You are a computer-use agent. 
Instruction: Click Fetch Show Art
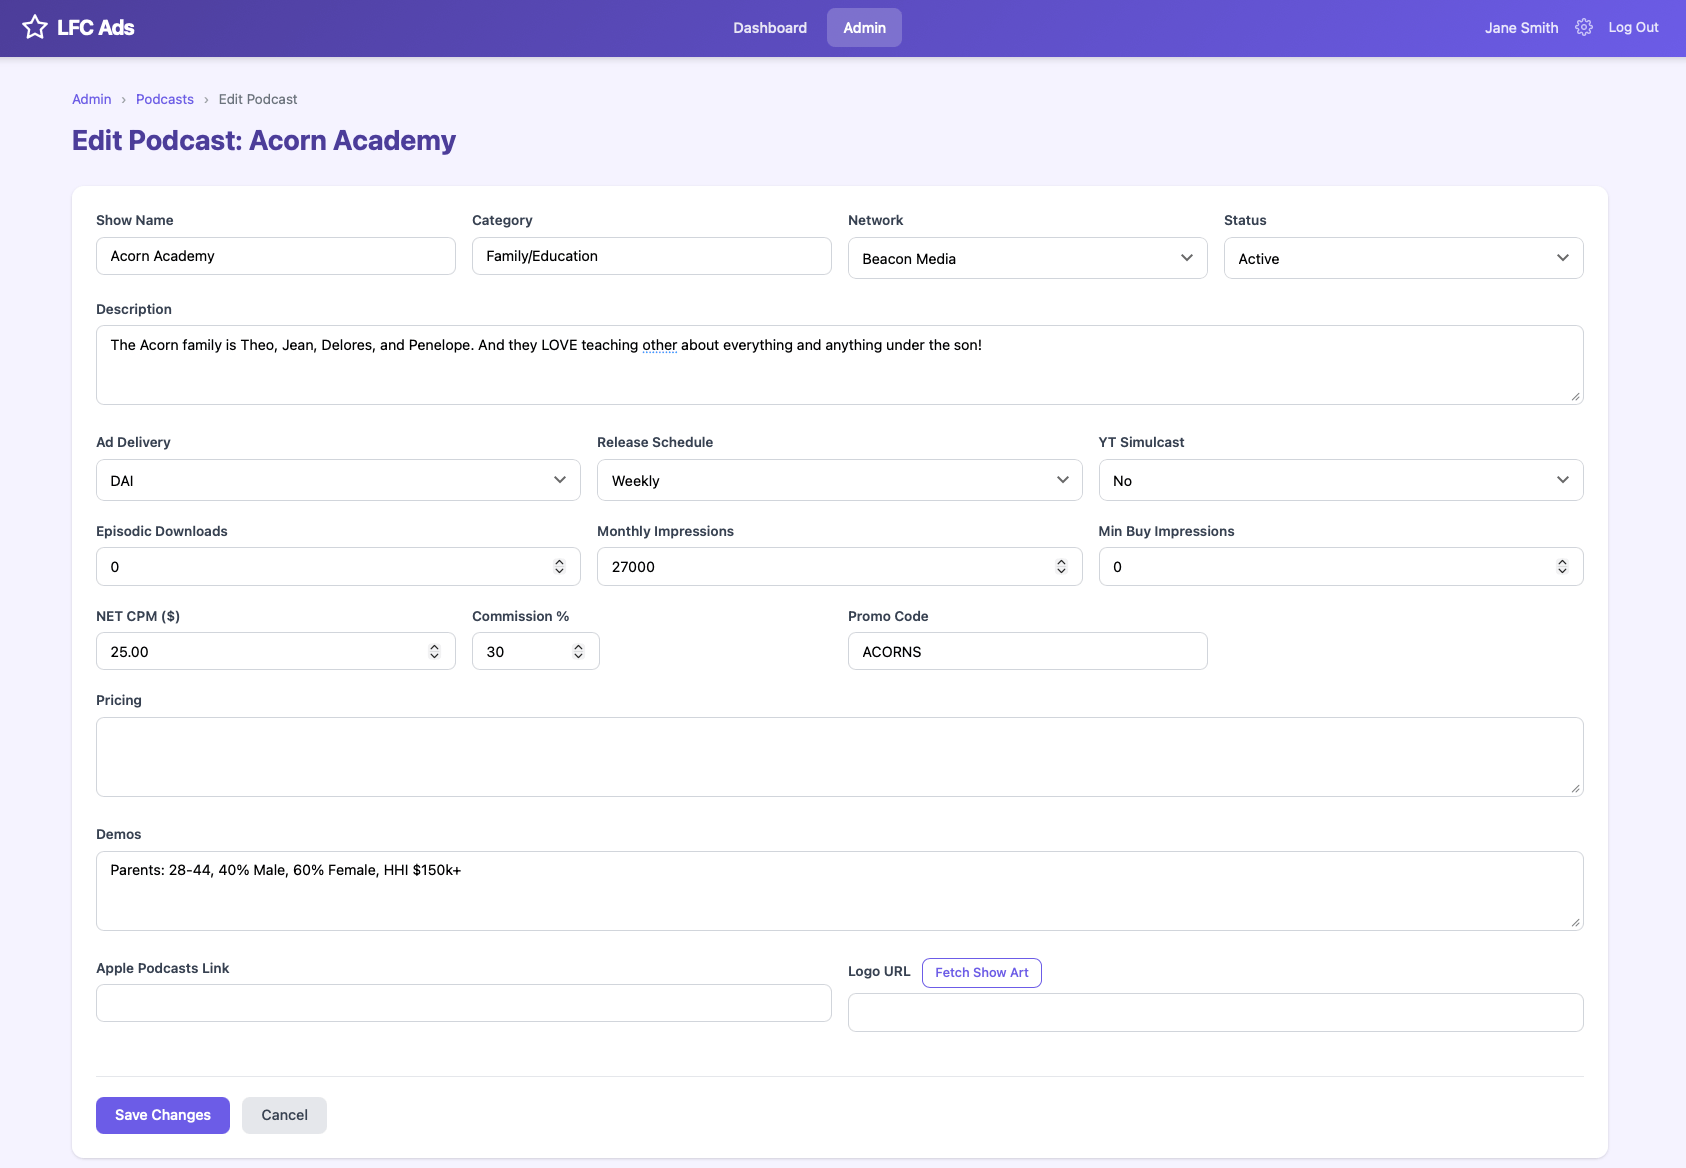tap(981, 972)
